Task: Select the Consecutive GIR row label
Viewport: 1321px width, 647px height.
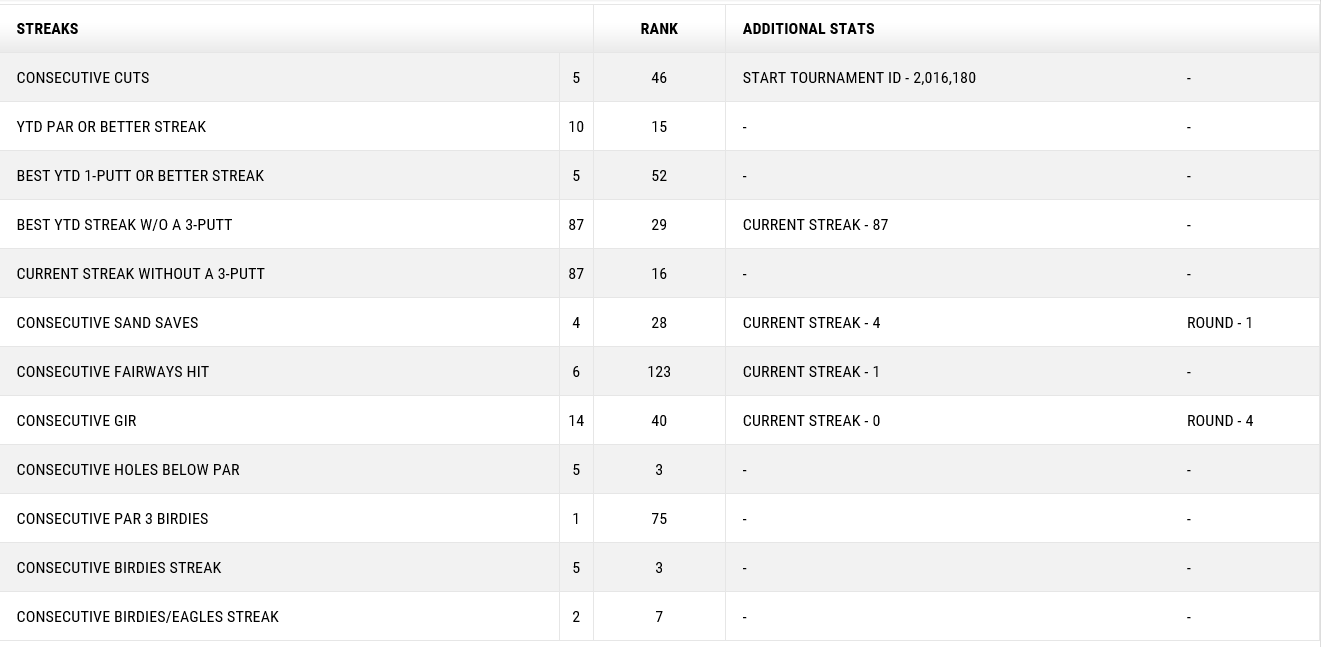Action: pyautogui.click(x=76, y=421)
